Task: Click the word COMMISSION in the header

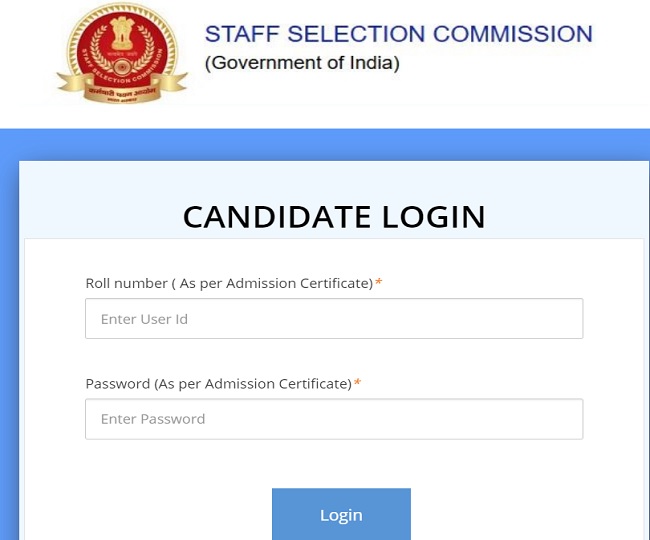Action: [x=514, y=34]
